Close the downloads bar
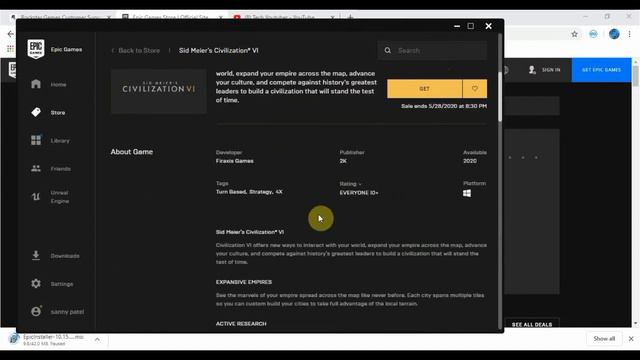640x360 pixels. click(631, 339)
